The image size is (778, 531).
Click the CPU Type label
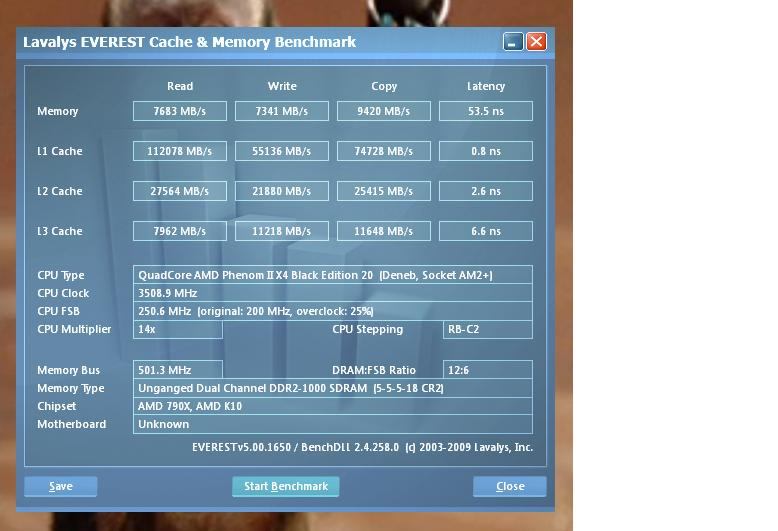click(x=61, y=275)
